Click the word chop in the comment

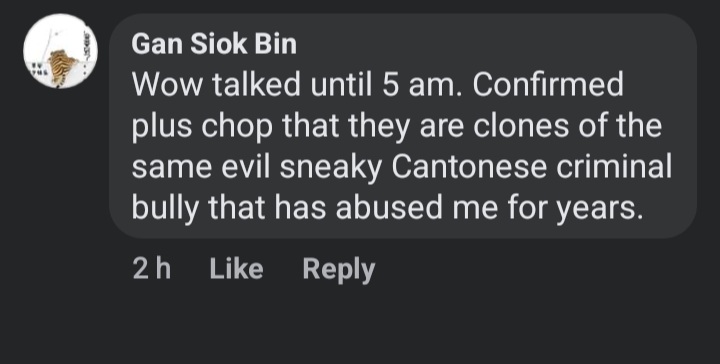[x=236, y=128]
